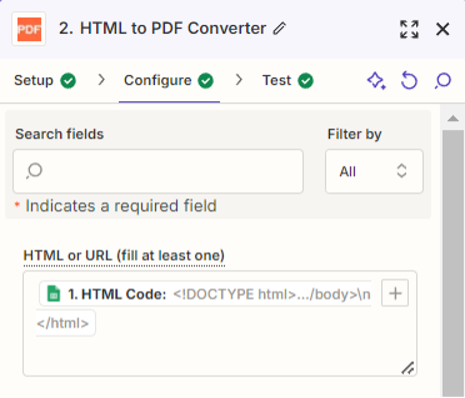This screenshot has height=398, width=465.
Task: Open the AI sparkle assistant icon
Action: click(x=376, y=80)
